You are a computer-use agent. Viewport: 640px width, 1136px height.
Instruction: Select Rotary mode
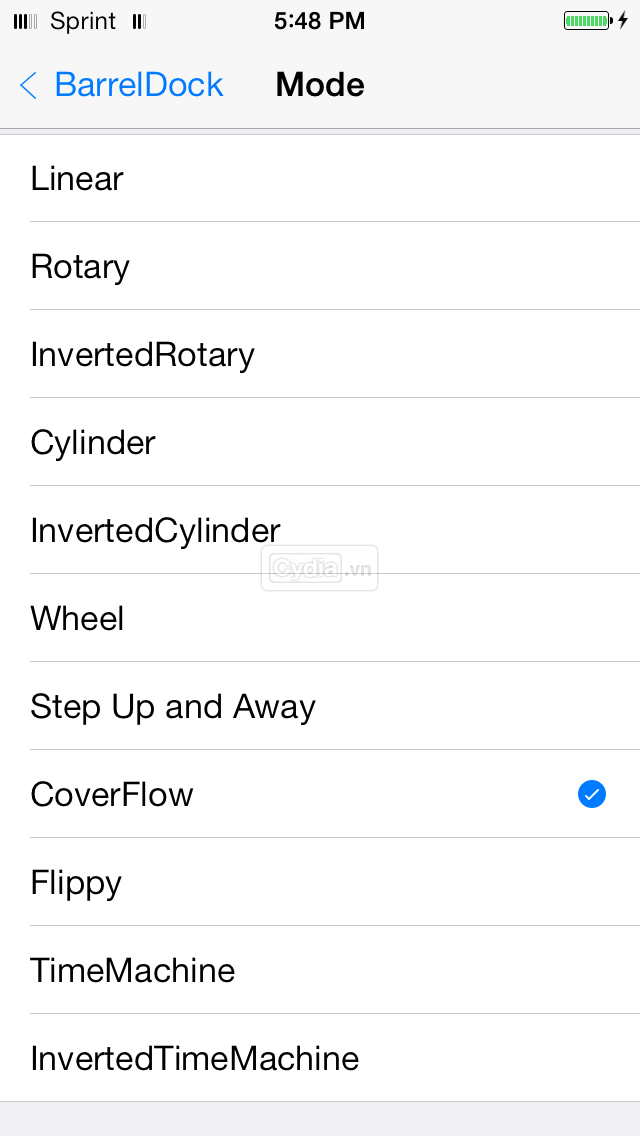320,266
